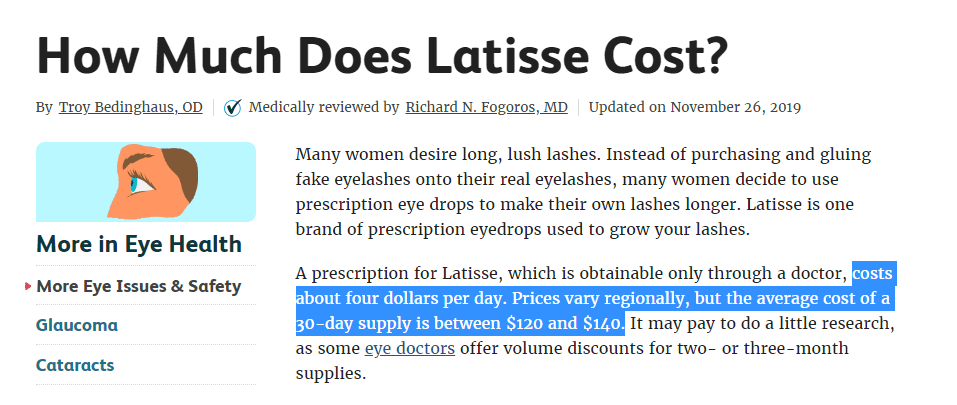
Task: Click the Medically reviewed by label text
Action: 323,108
